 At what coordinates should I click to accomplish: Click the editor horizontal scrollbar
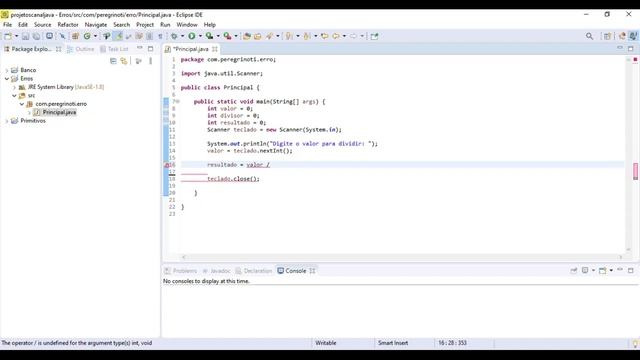(x=402, y=257)
